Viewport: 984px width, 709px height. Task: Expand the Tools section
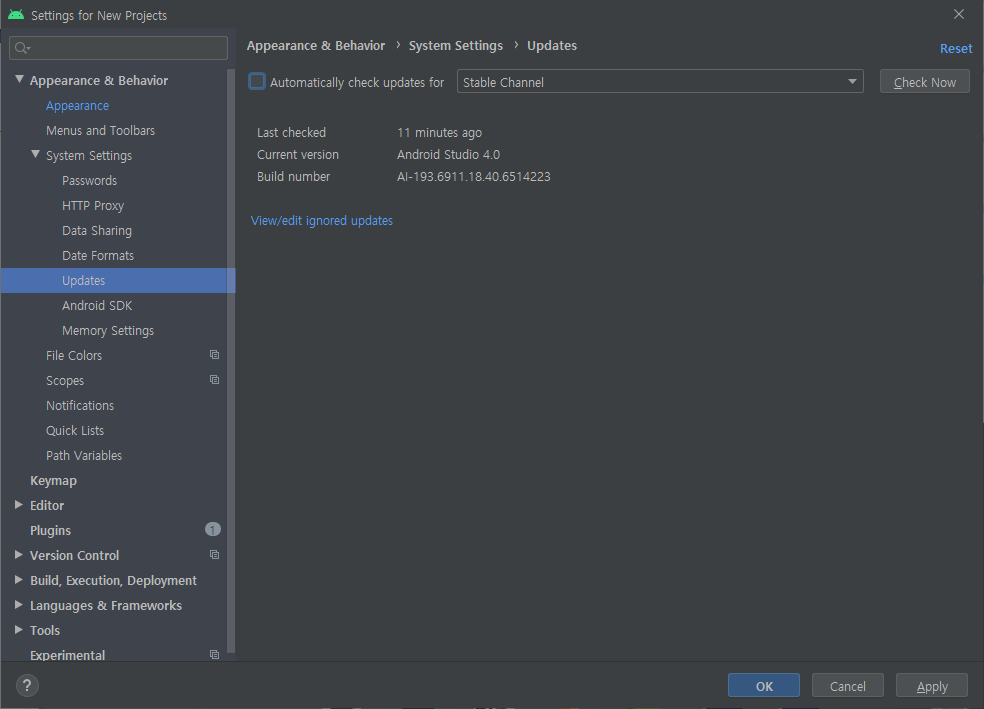pos(19,629)
